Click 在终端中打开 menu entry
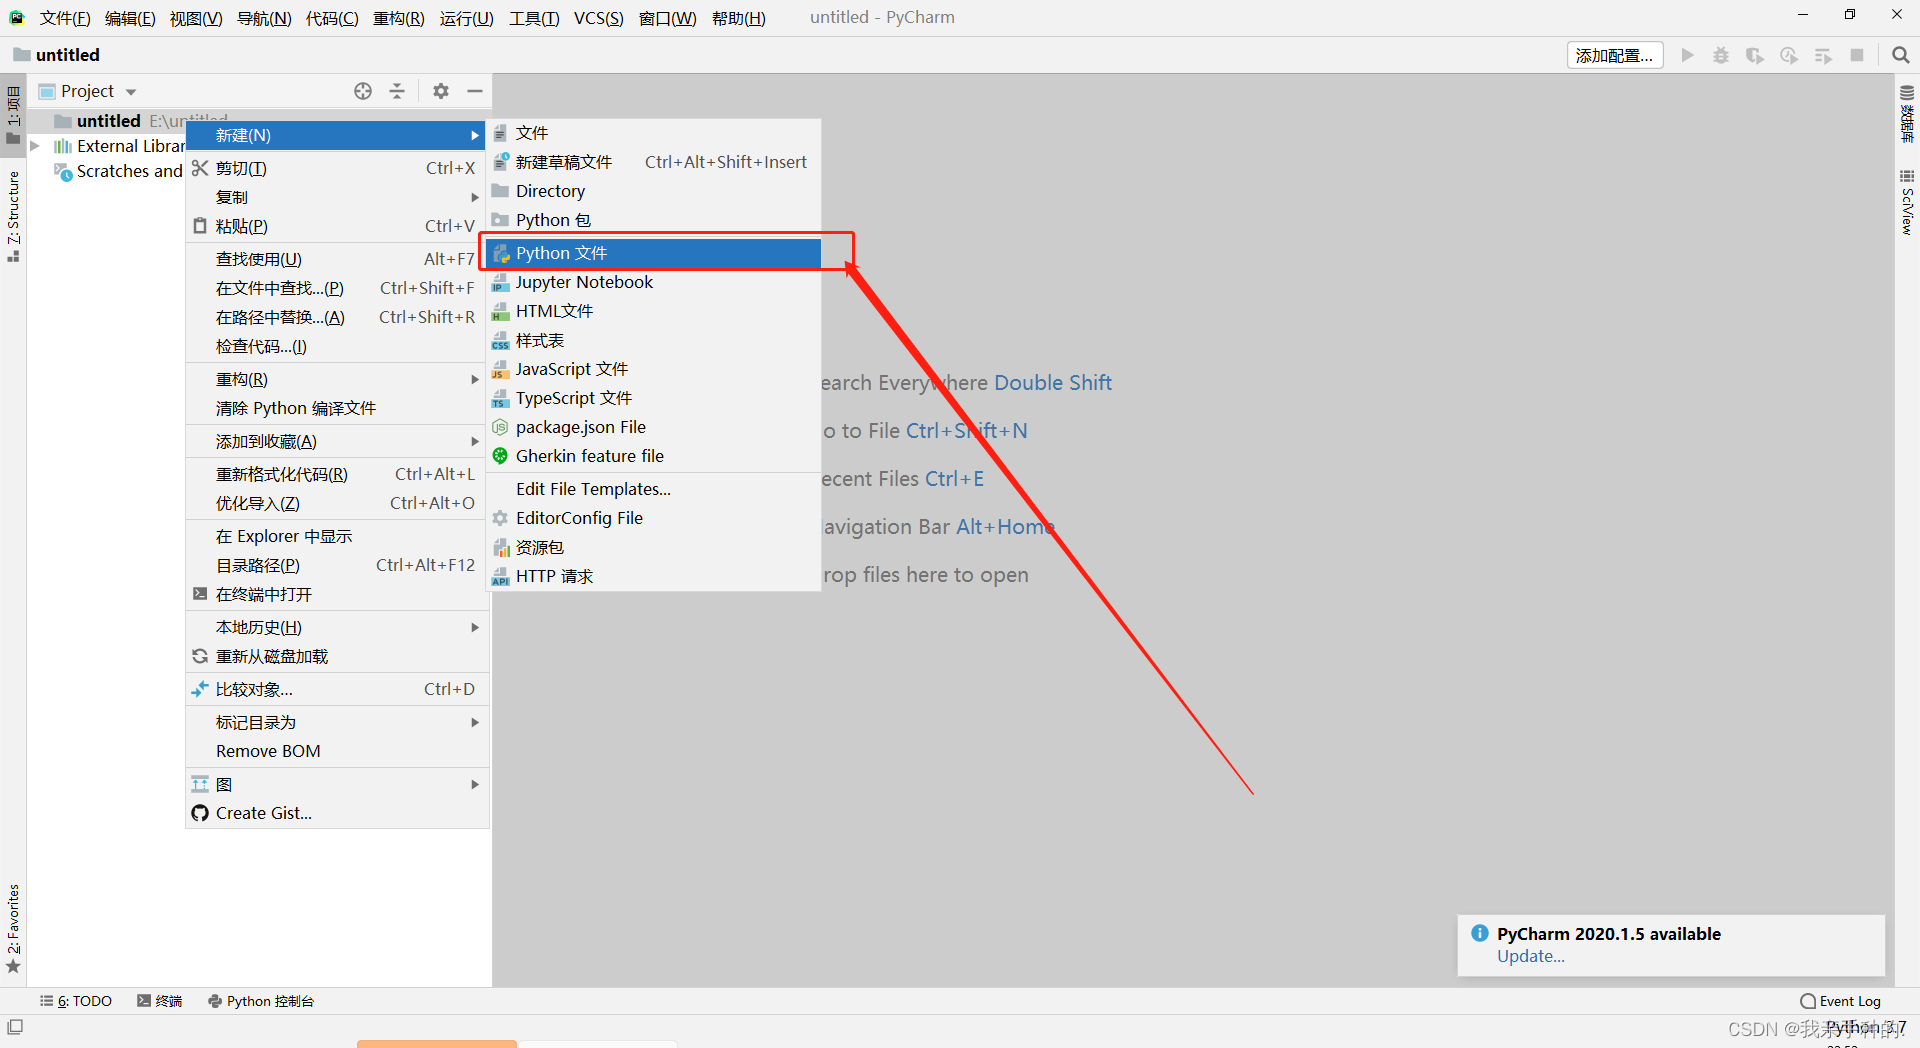This screenshot has height=1048, width=1920. (337, 594)
